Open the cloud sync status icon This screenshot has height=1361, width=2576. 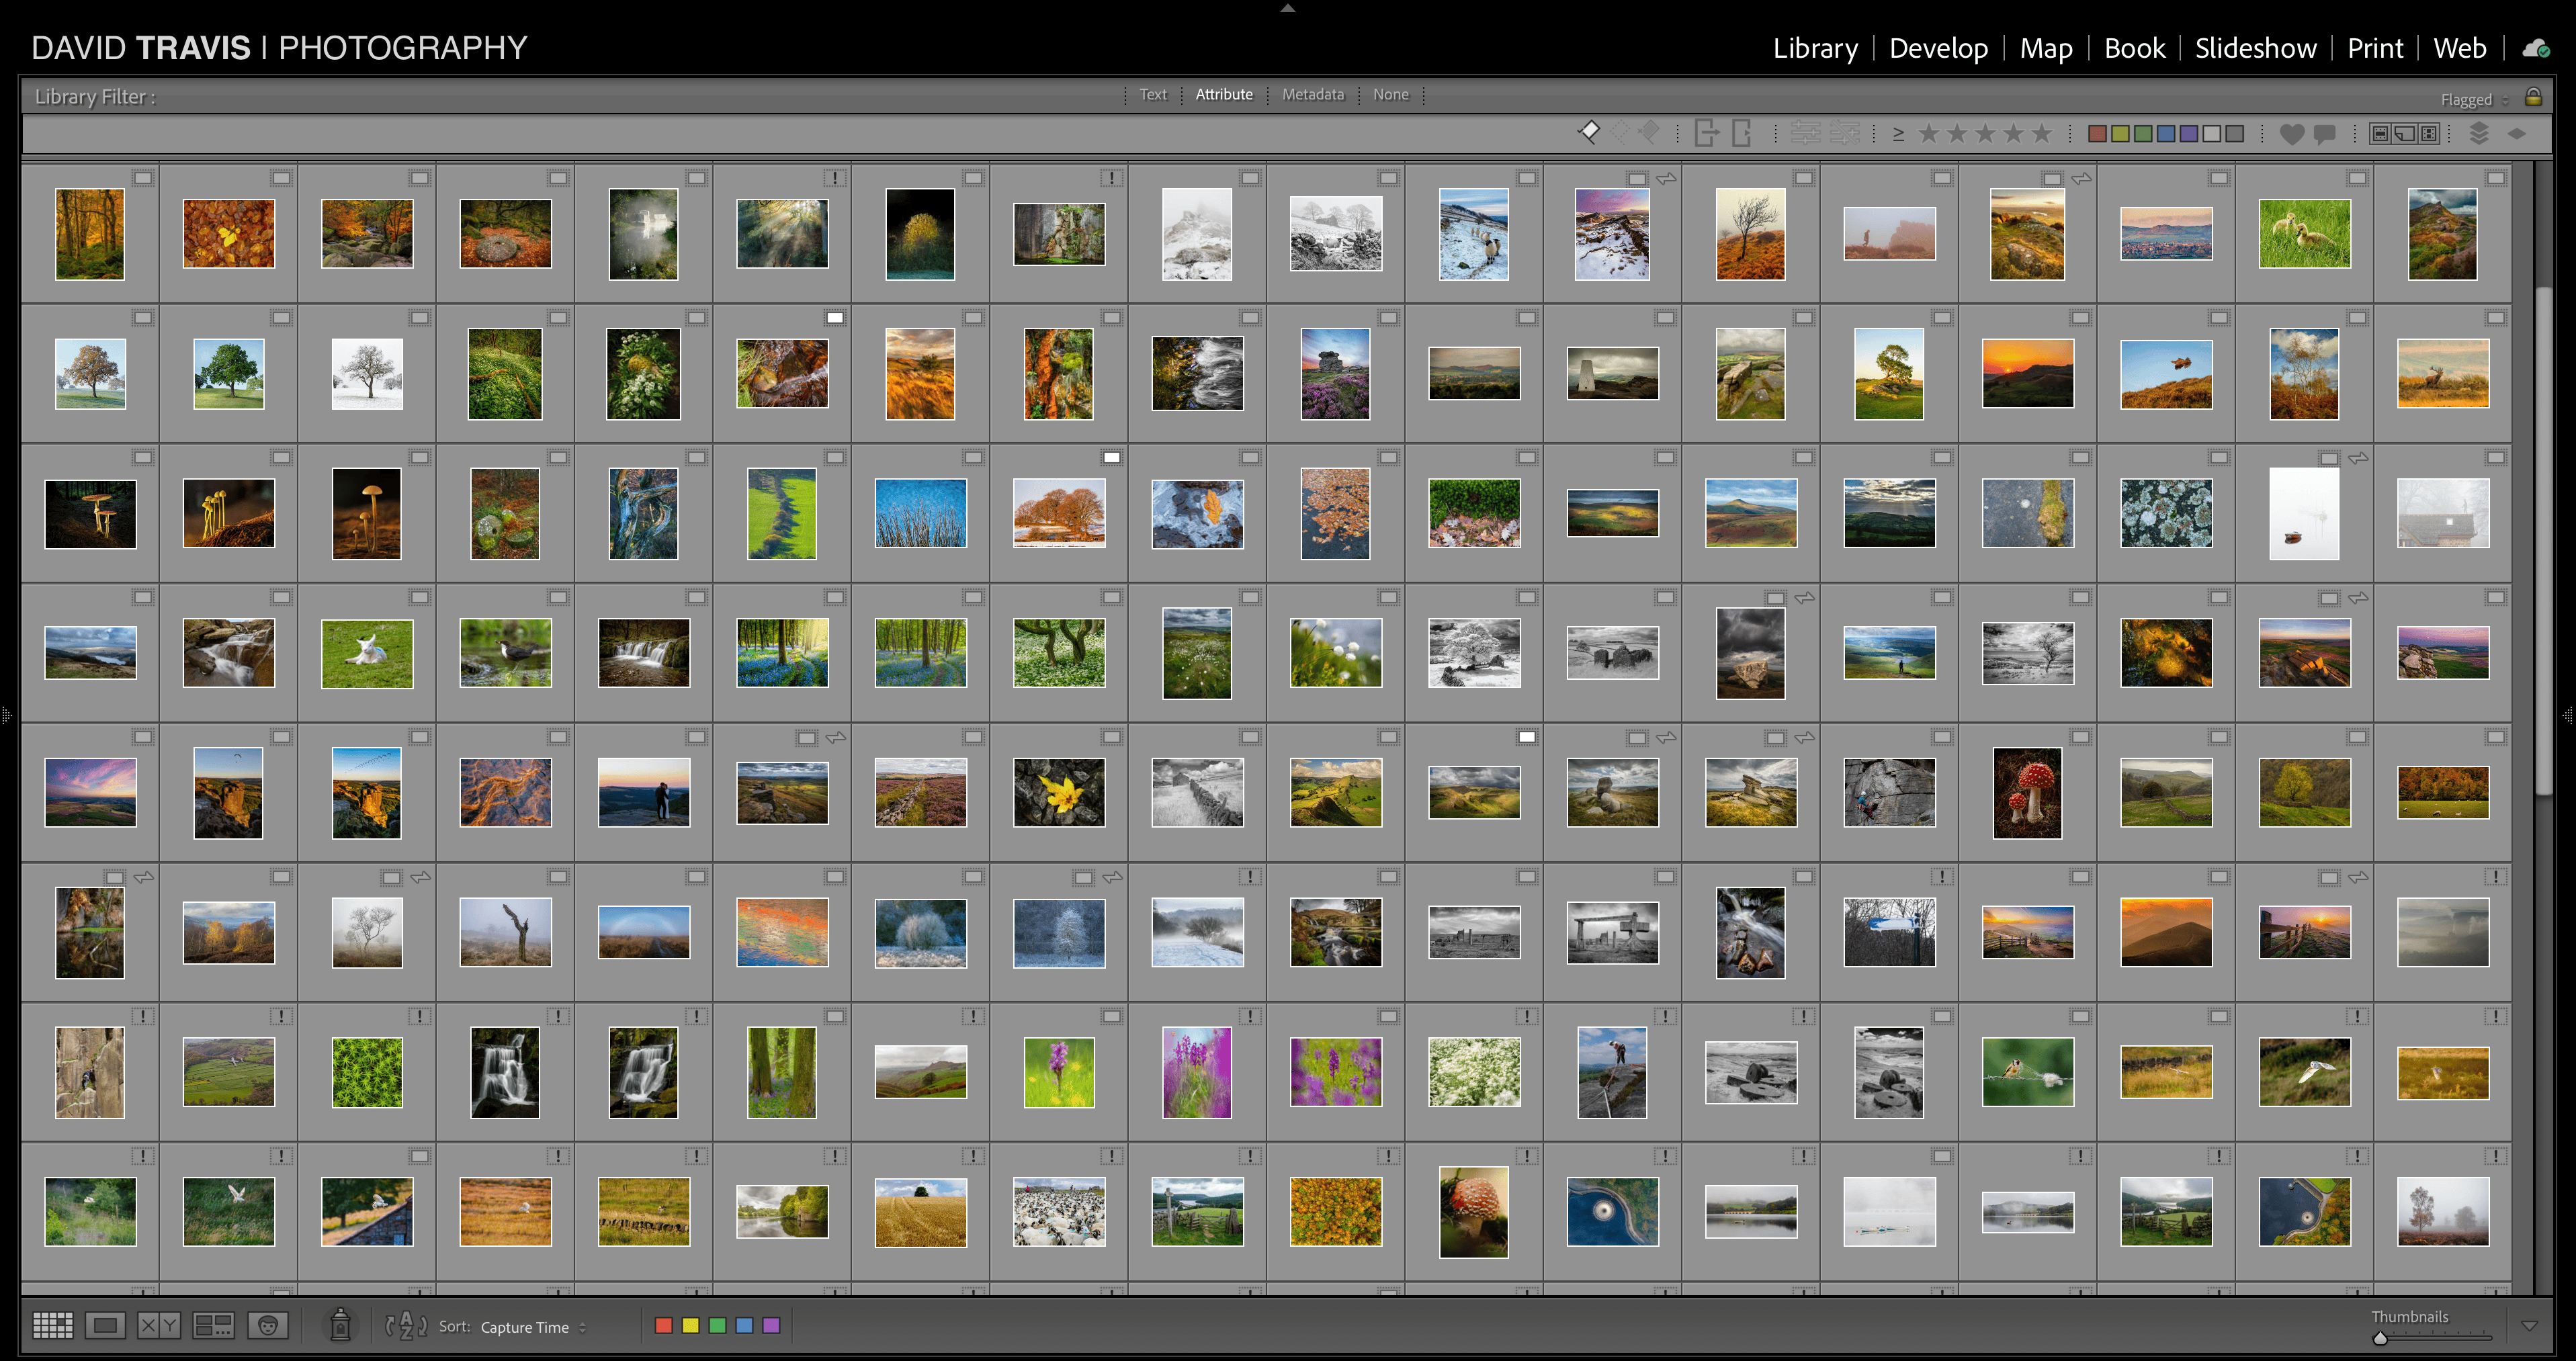(x=2535, y=48)
